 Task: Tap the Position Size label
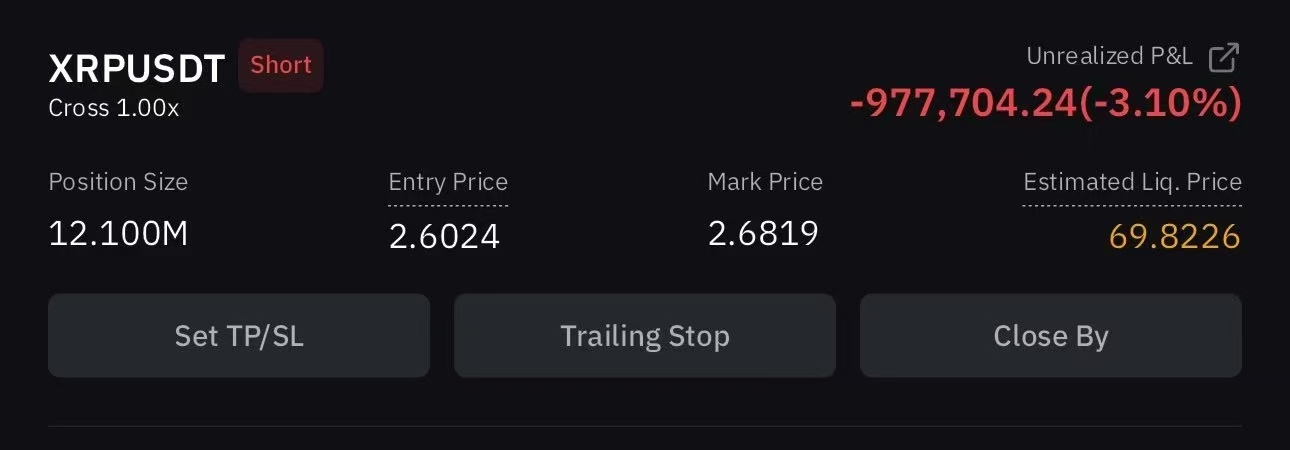click(118, 182)
